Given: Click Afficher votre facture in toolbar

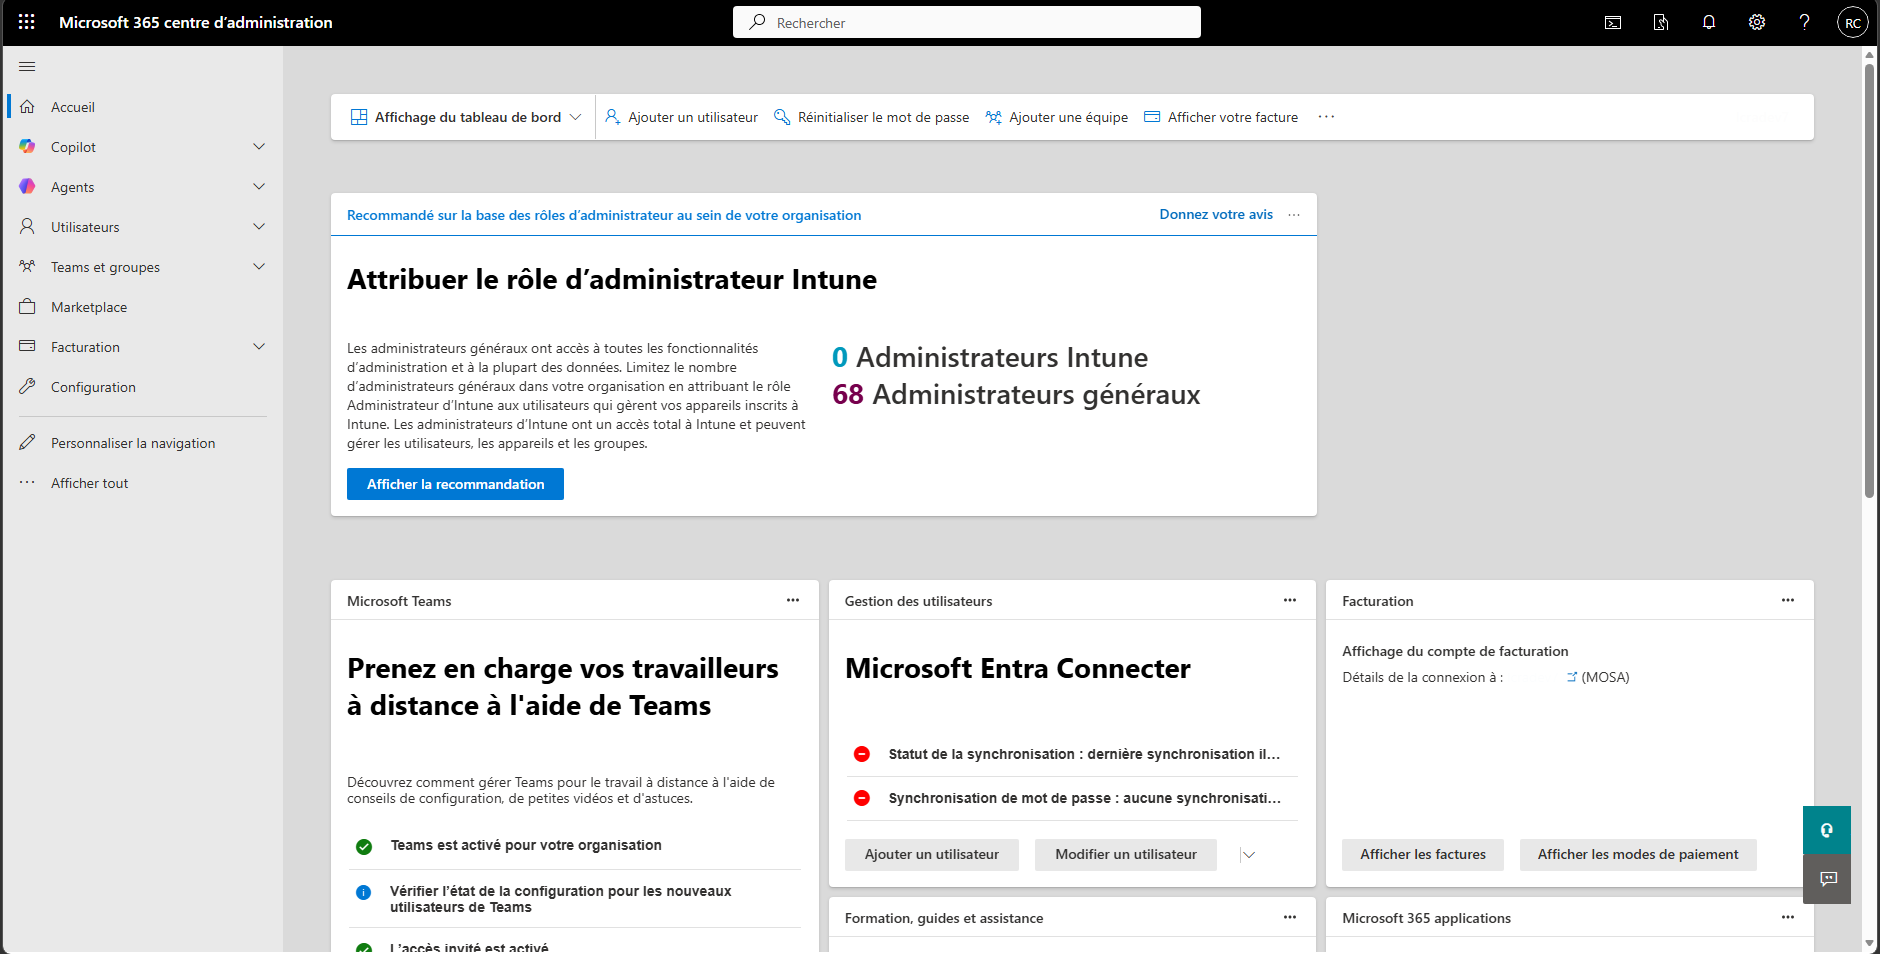Looking at the screenshot, I should pos(1221,117).
